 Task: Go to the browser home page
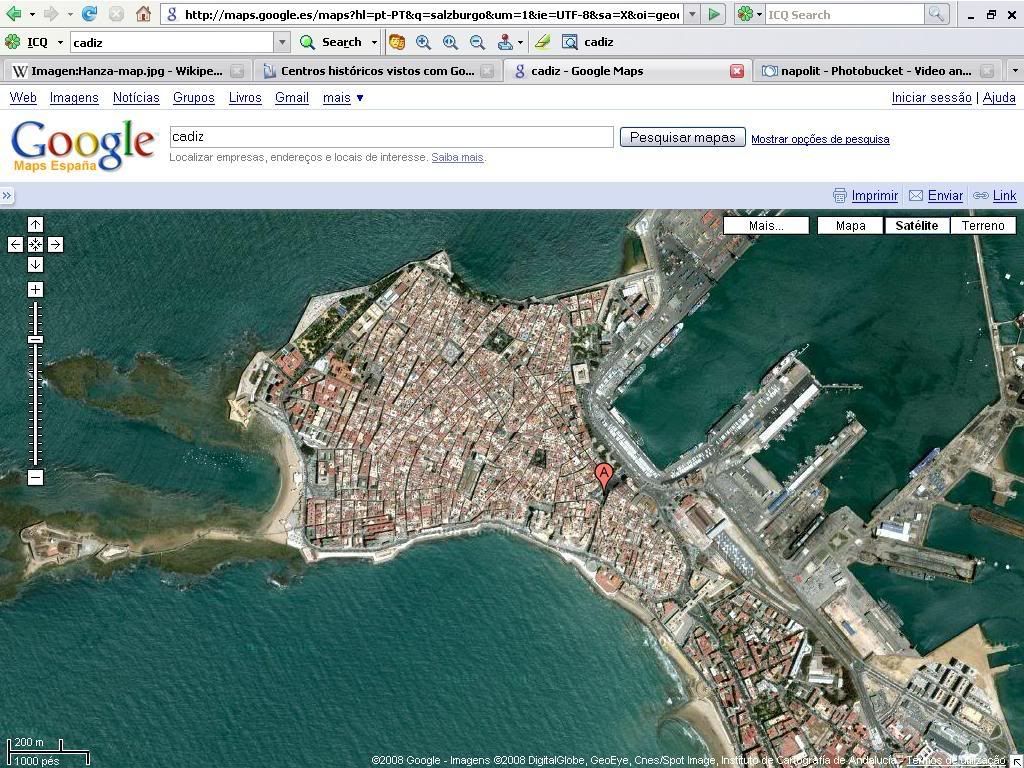click(143, 14)
